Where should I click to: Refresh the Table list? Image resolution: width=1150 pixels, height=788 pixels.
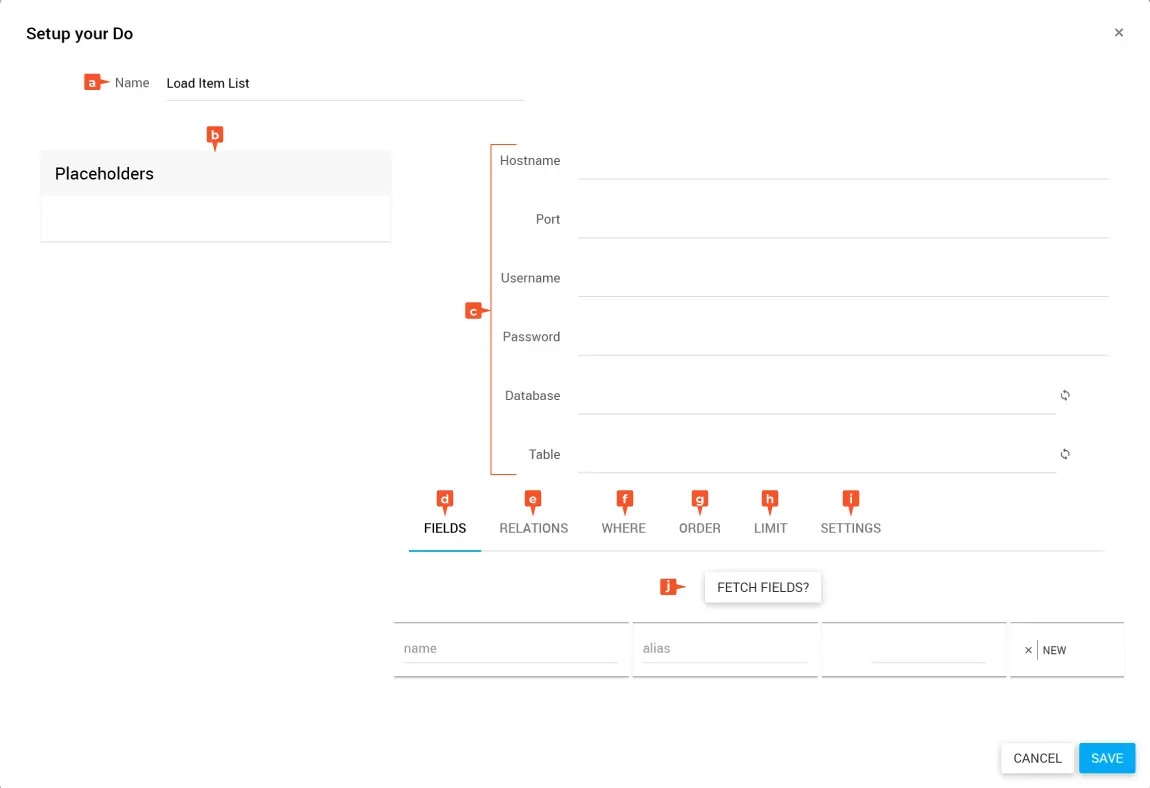click(1065, 454)
